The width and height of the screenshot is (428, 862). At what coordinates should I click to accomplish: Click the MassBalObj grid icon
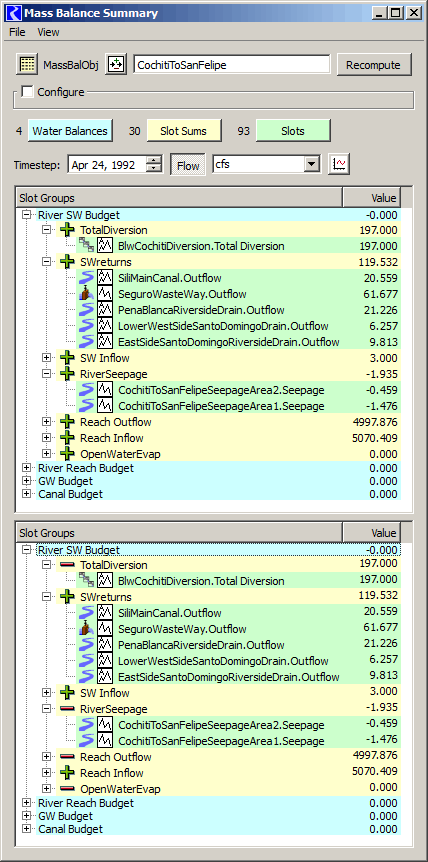point(26,65)
